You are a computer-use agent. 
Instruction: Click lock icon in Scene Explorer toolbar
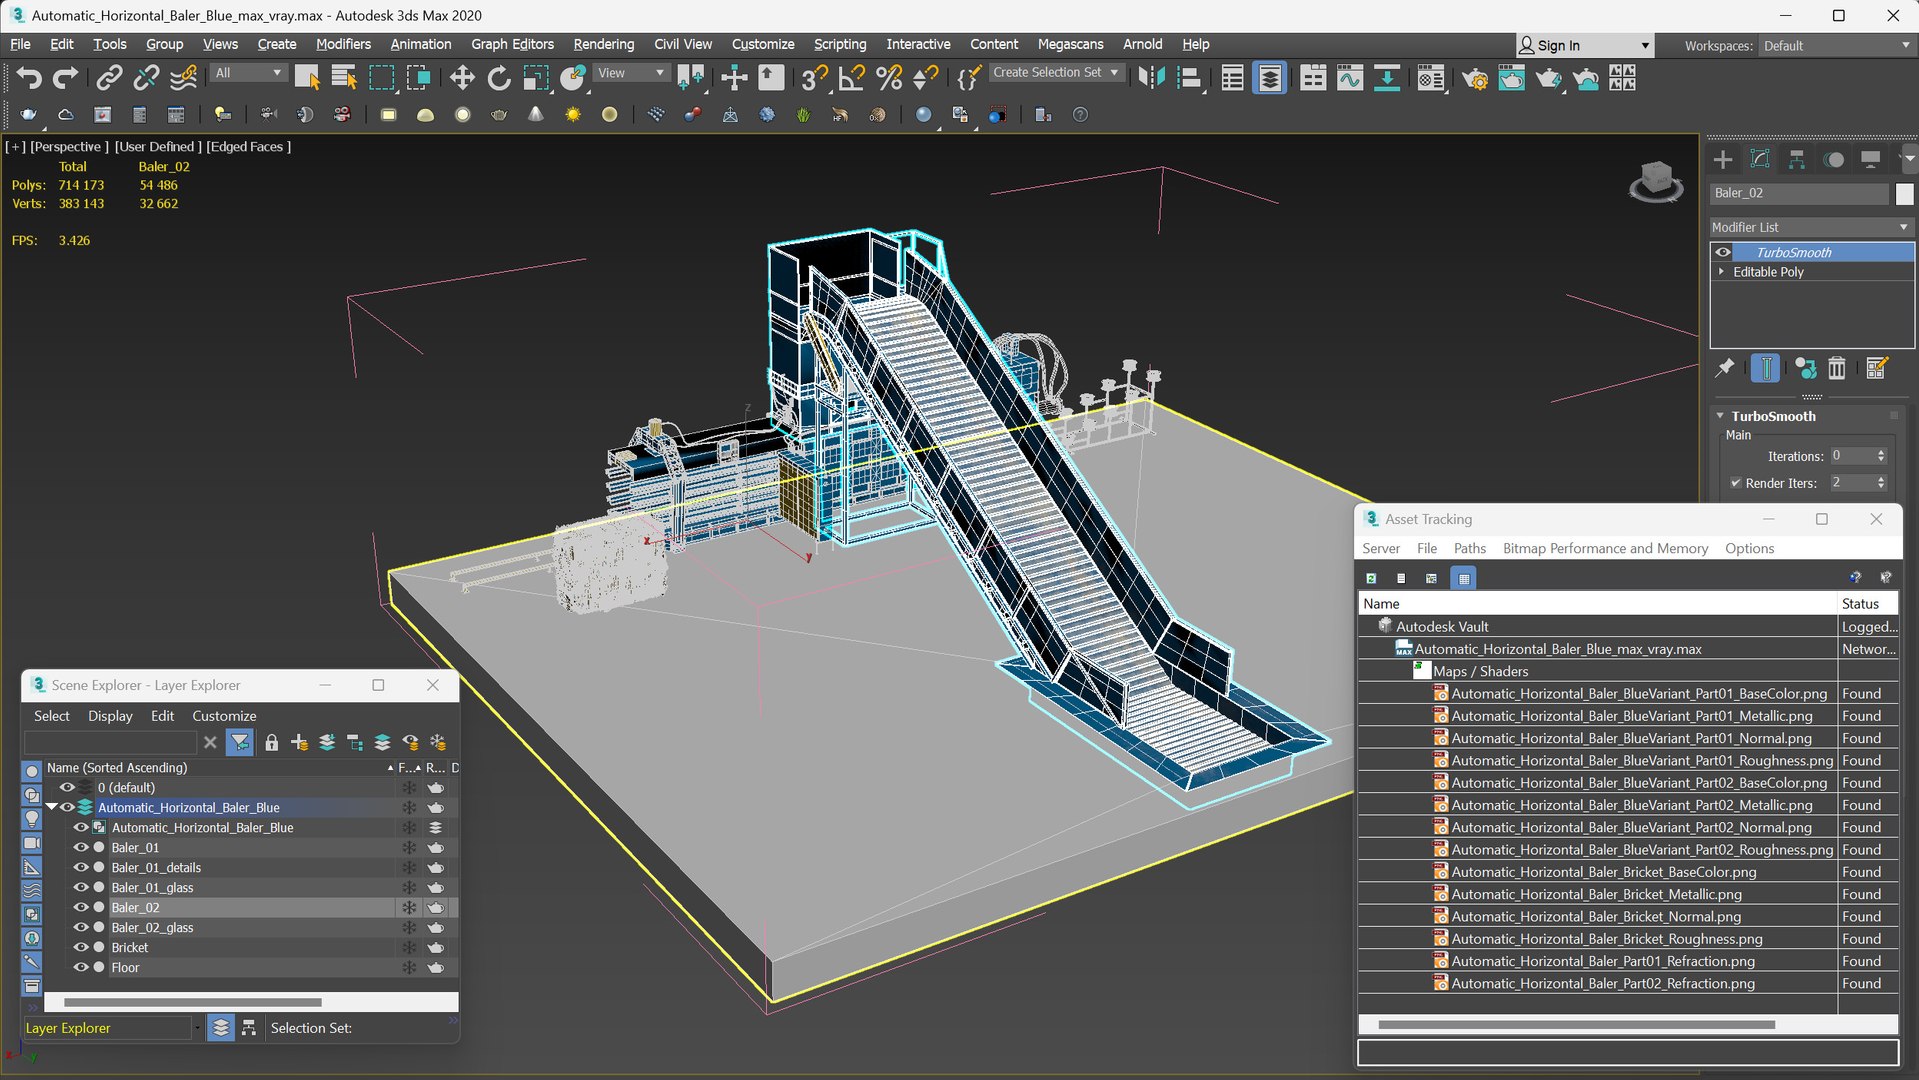(x=271, y=742)
